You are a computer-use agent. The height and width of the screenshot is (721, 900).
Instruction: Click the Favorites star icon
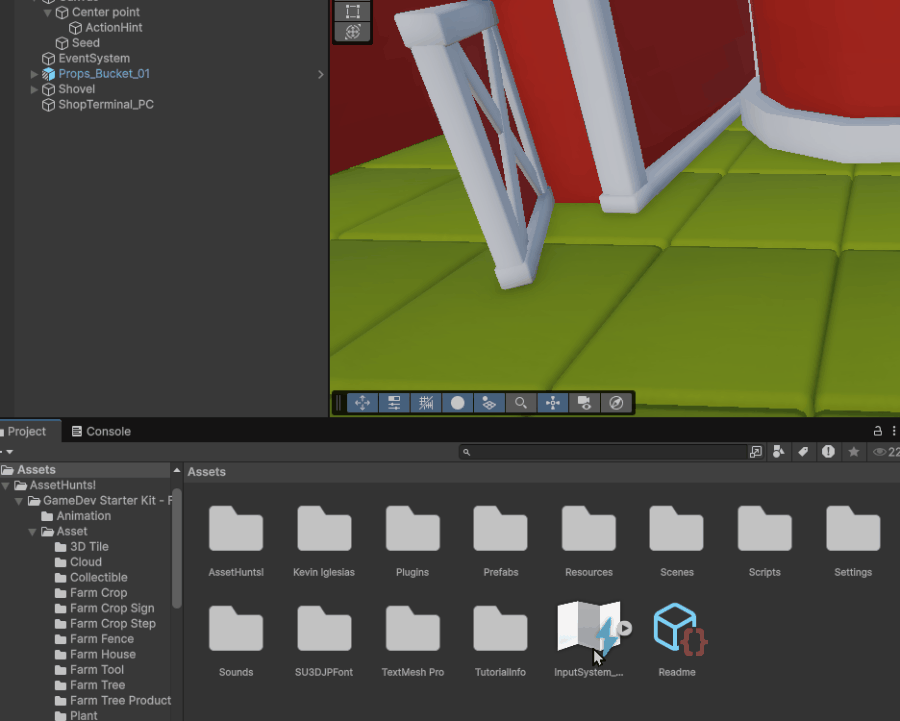coord(853,452)
